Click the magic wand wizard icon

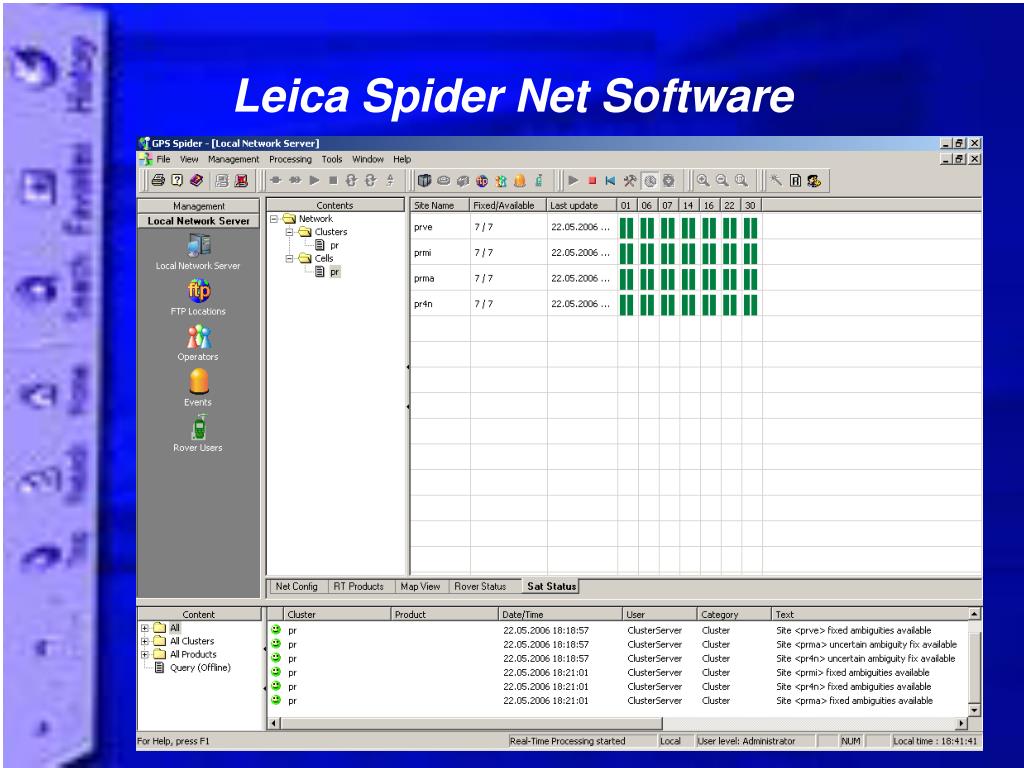776,180
